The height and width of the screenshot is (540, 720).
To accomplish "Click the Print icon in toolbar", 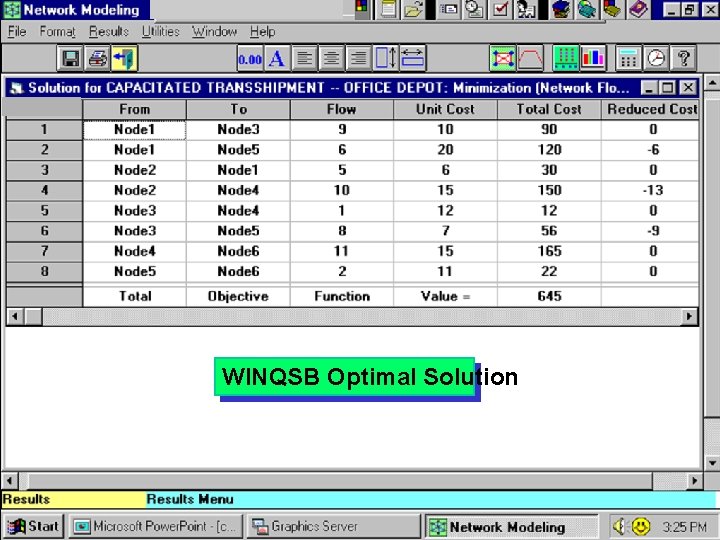I will click(x=97, y=58).
